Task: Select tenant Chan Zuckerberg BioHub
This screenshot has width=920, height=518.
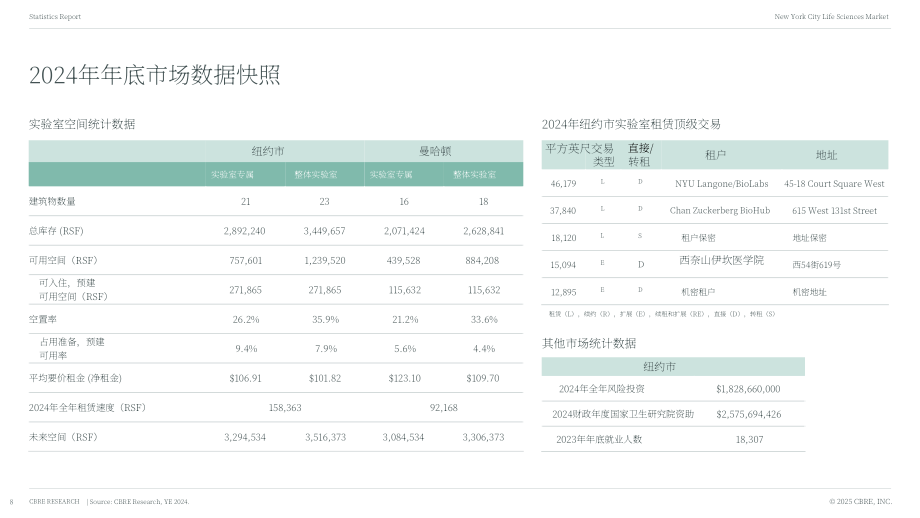Action: coord(720,211)
